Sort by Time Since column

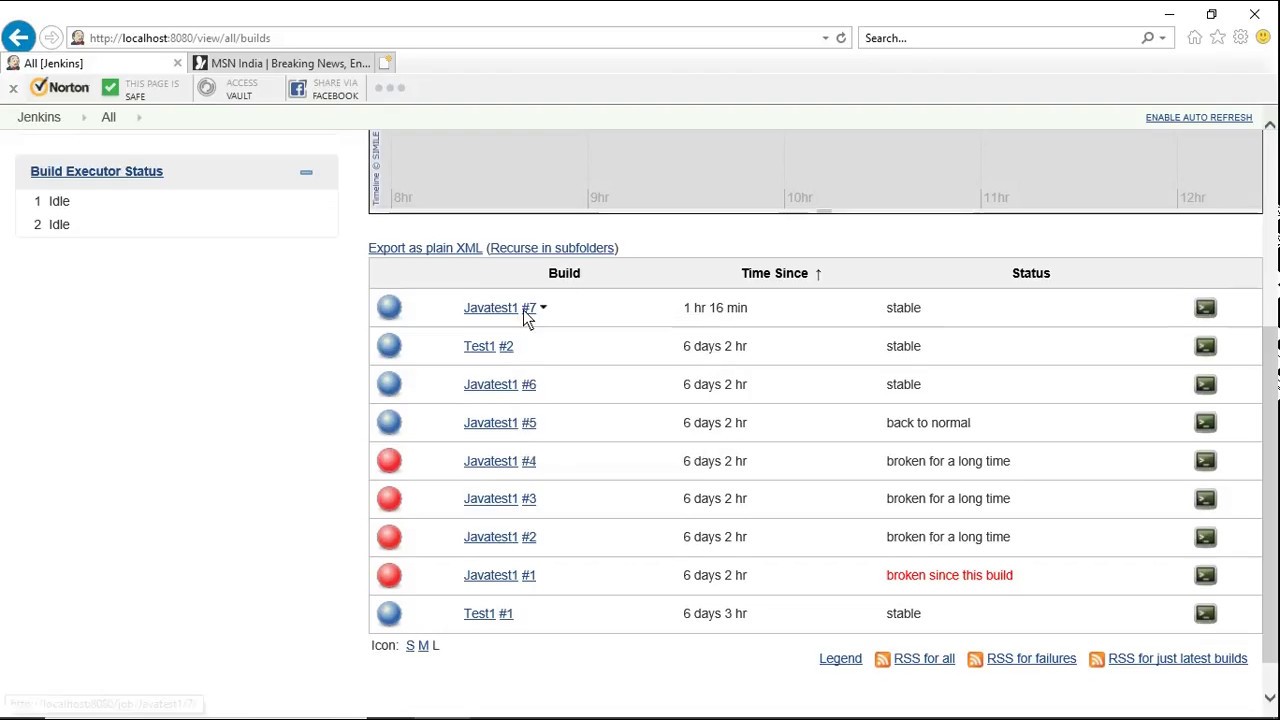point(781,273)
